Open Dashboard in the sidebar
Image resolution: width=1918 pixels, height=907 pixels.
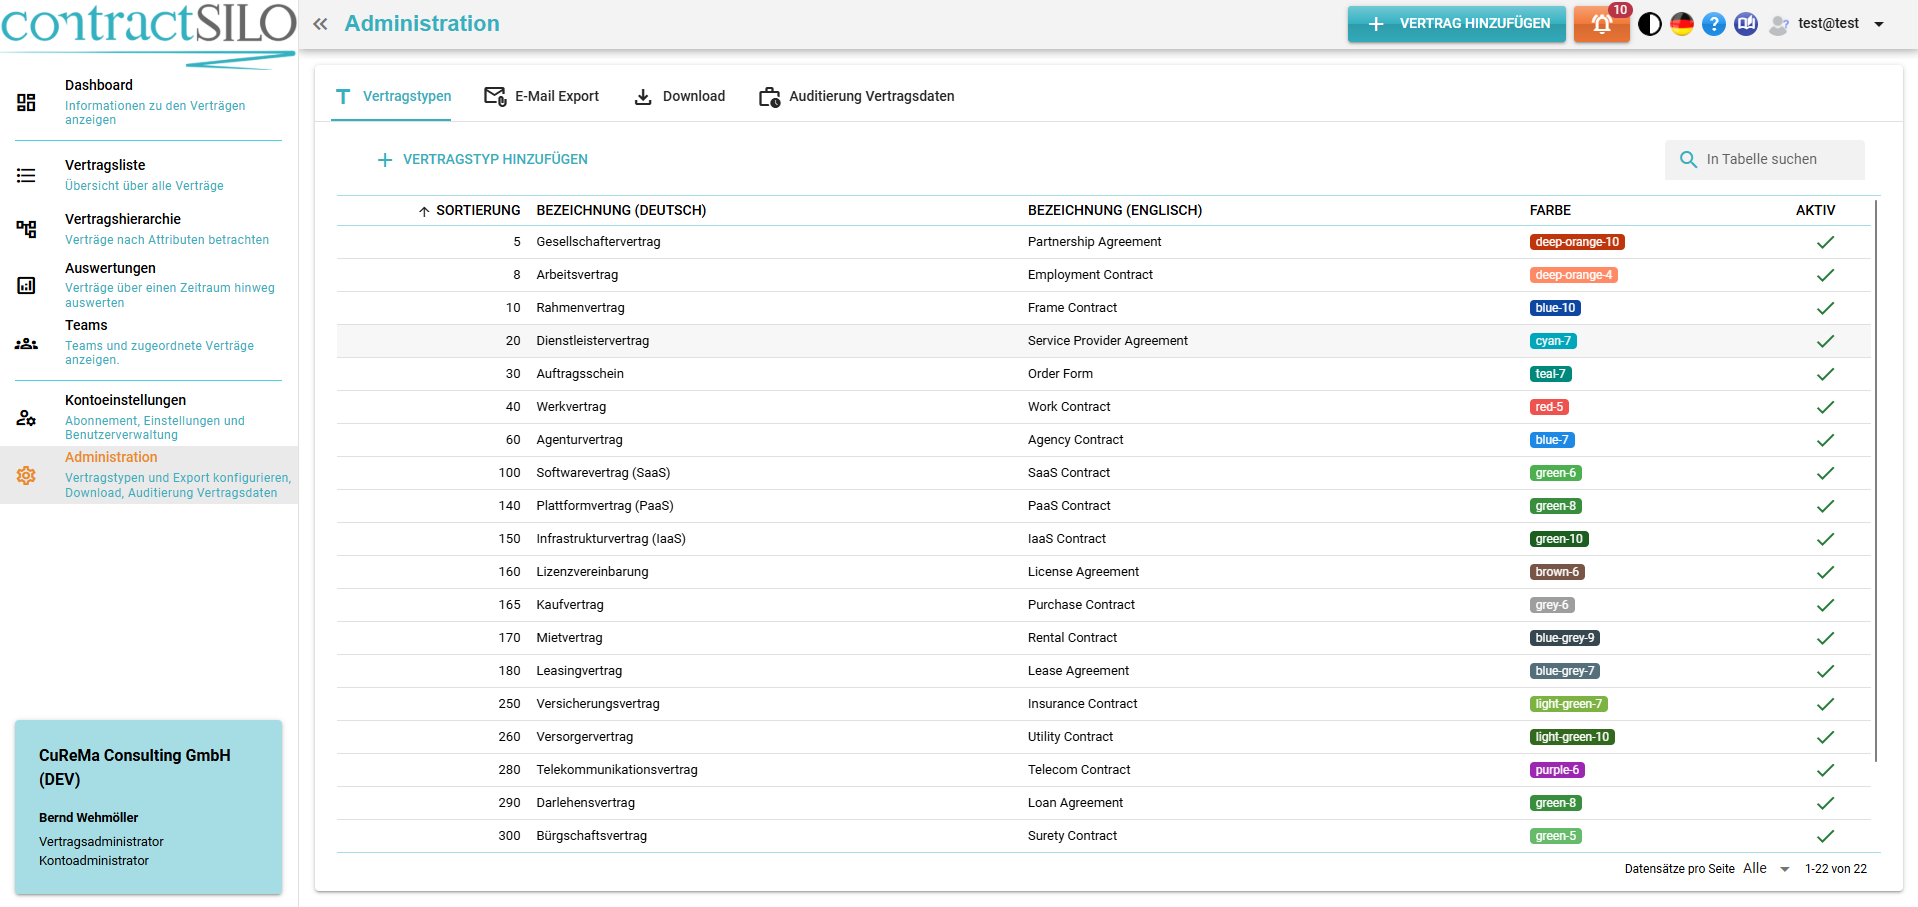[x=149, y=102]
